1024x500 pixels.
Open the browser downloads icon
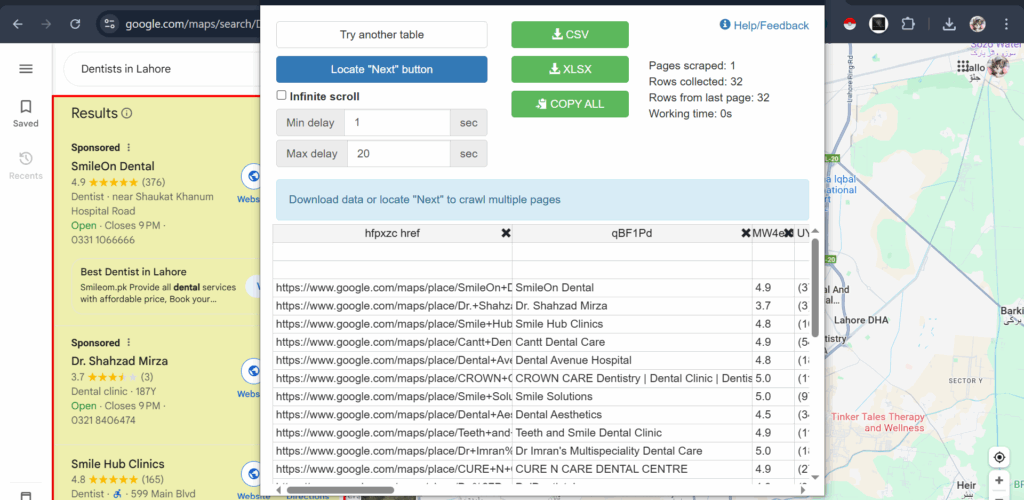point(949,24)
